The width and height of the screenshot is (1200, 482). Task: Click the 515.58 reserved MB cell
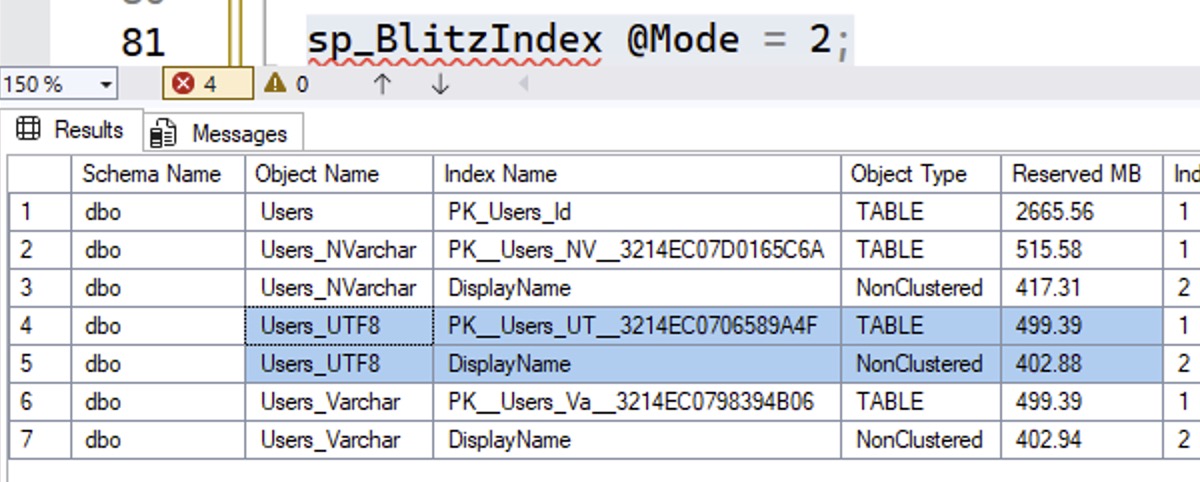[x=1082, y=250]
